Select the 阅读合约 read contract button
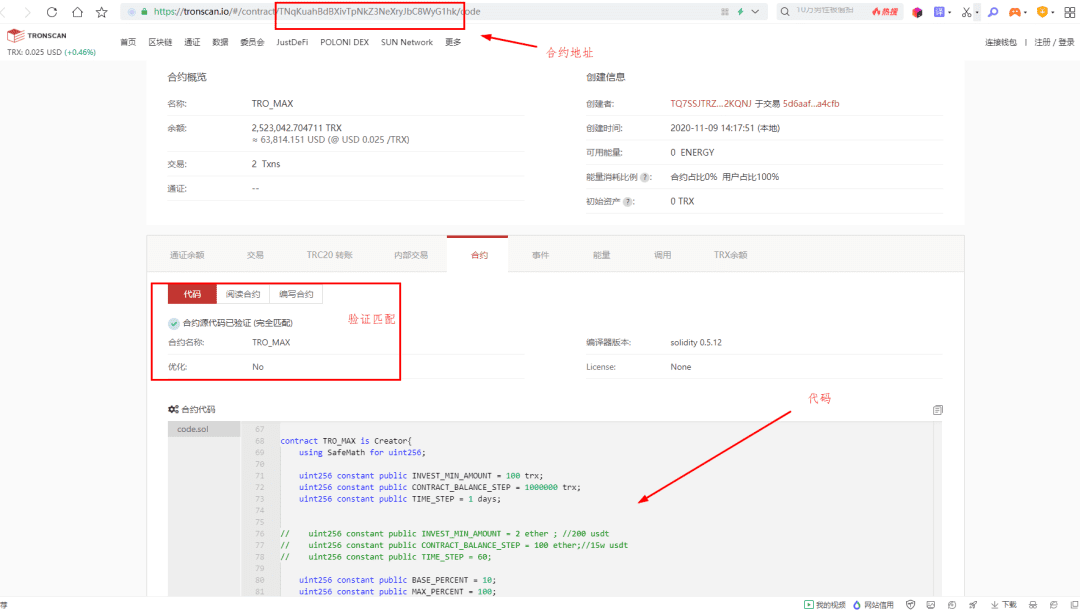This screenshot has width=1080, height=612. pyautogui.click(x=243, y=294)
